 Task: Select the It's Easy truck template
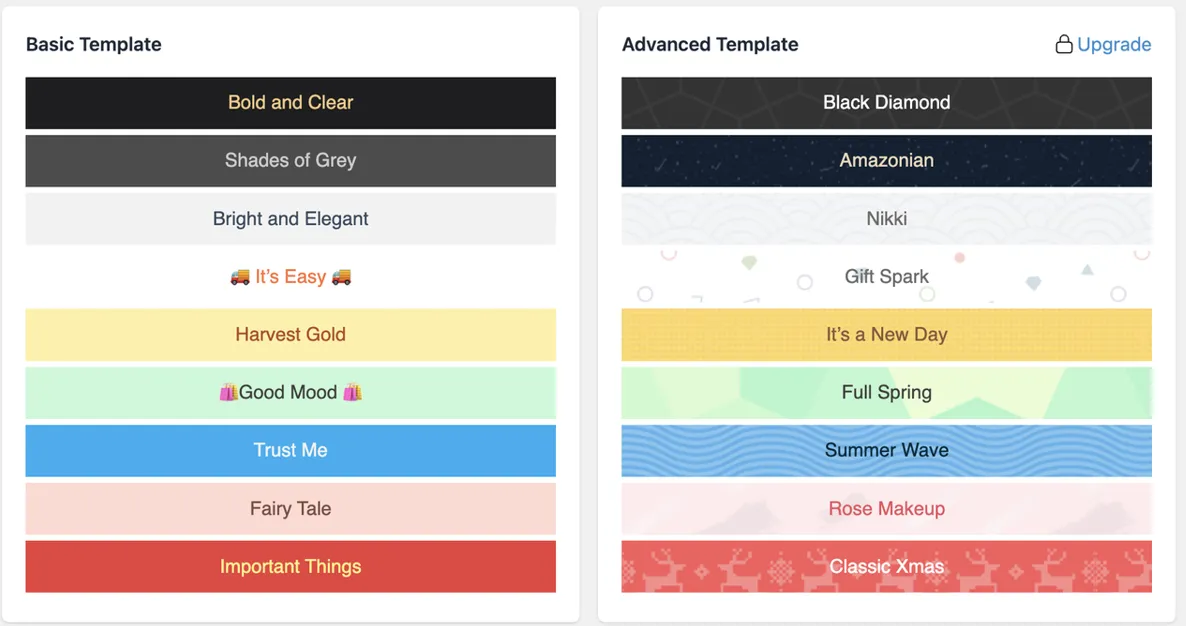(290, 277)
